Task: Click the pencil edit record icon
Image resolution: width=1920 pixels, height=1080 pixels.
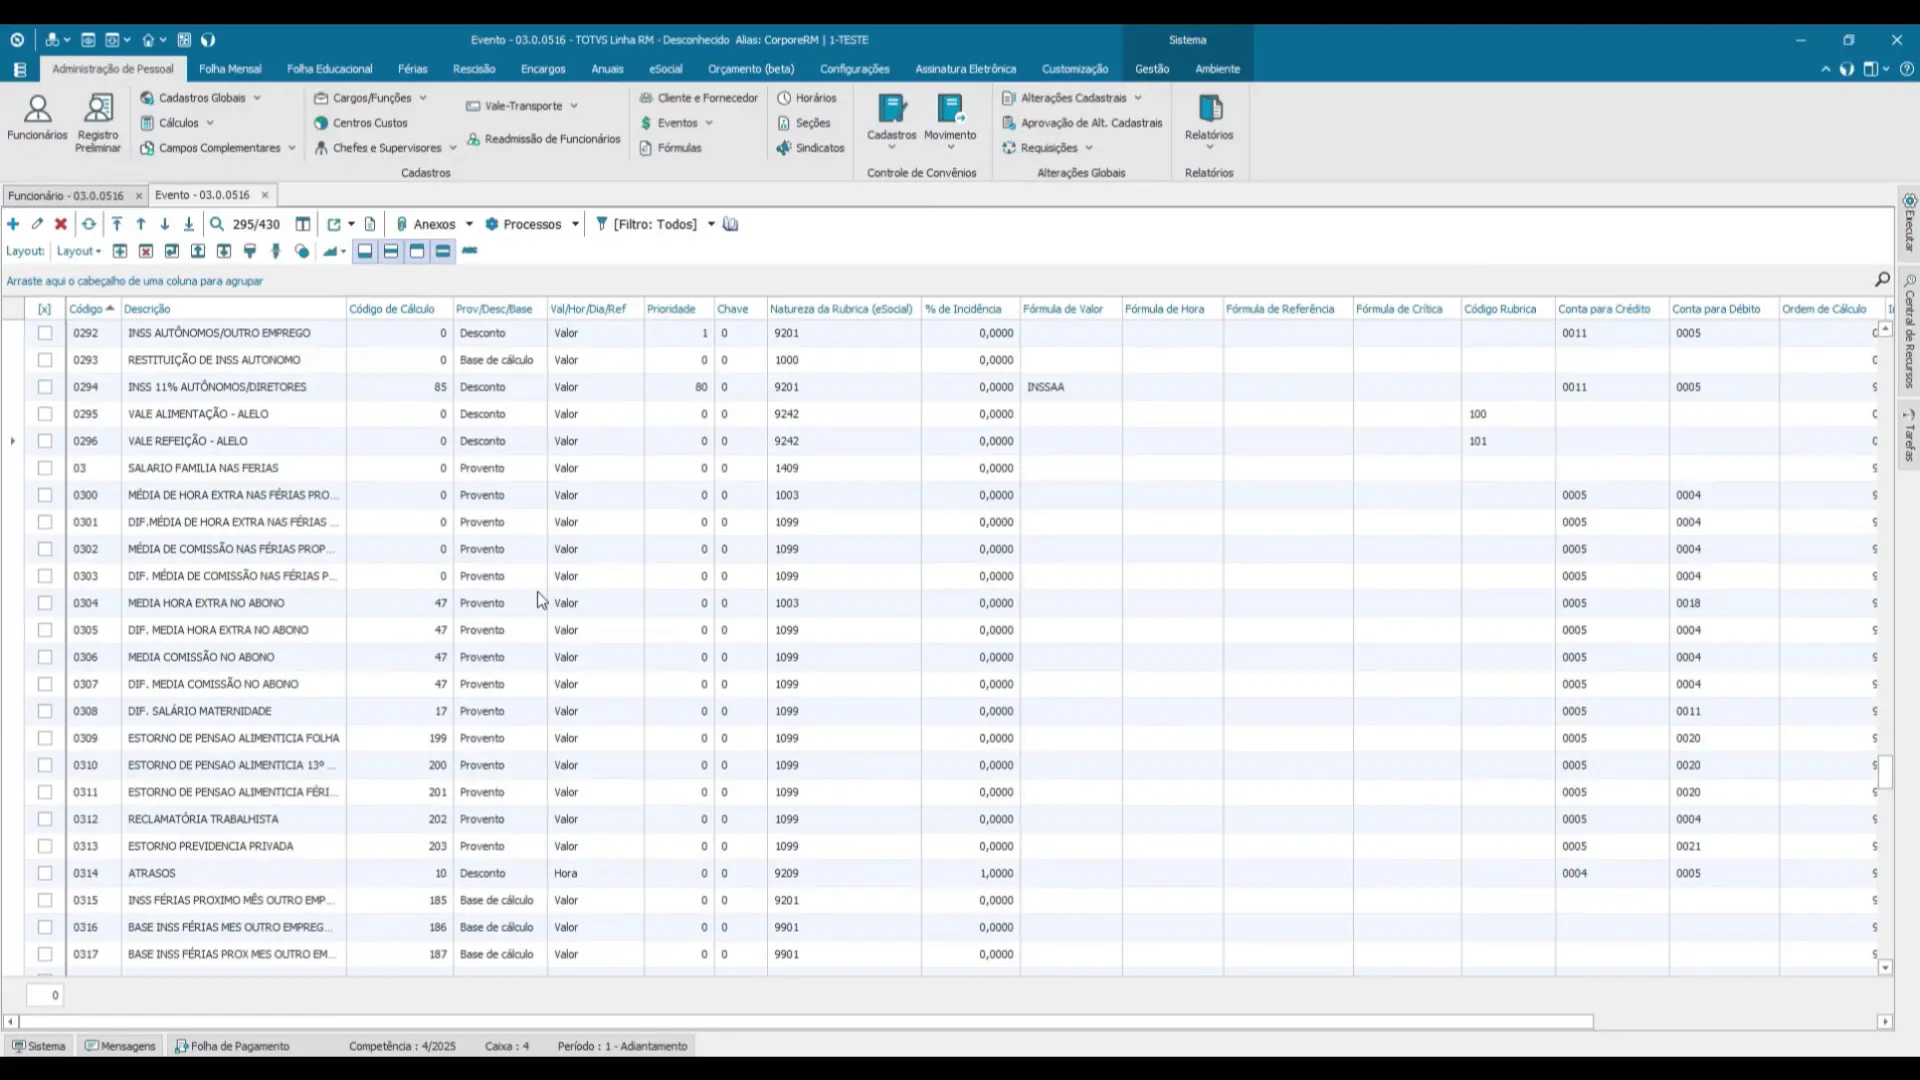Action: pos(37,224)
